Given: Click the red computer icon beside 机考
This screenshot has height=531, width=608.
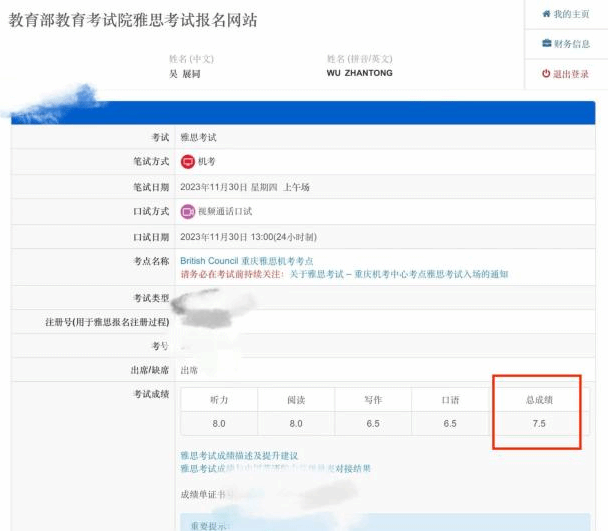Looking at the screenshot, I should tap(187, 161).
